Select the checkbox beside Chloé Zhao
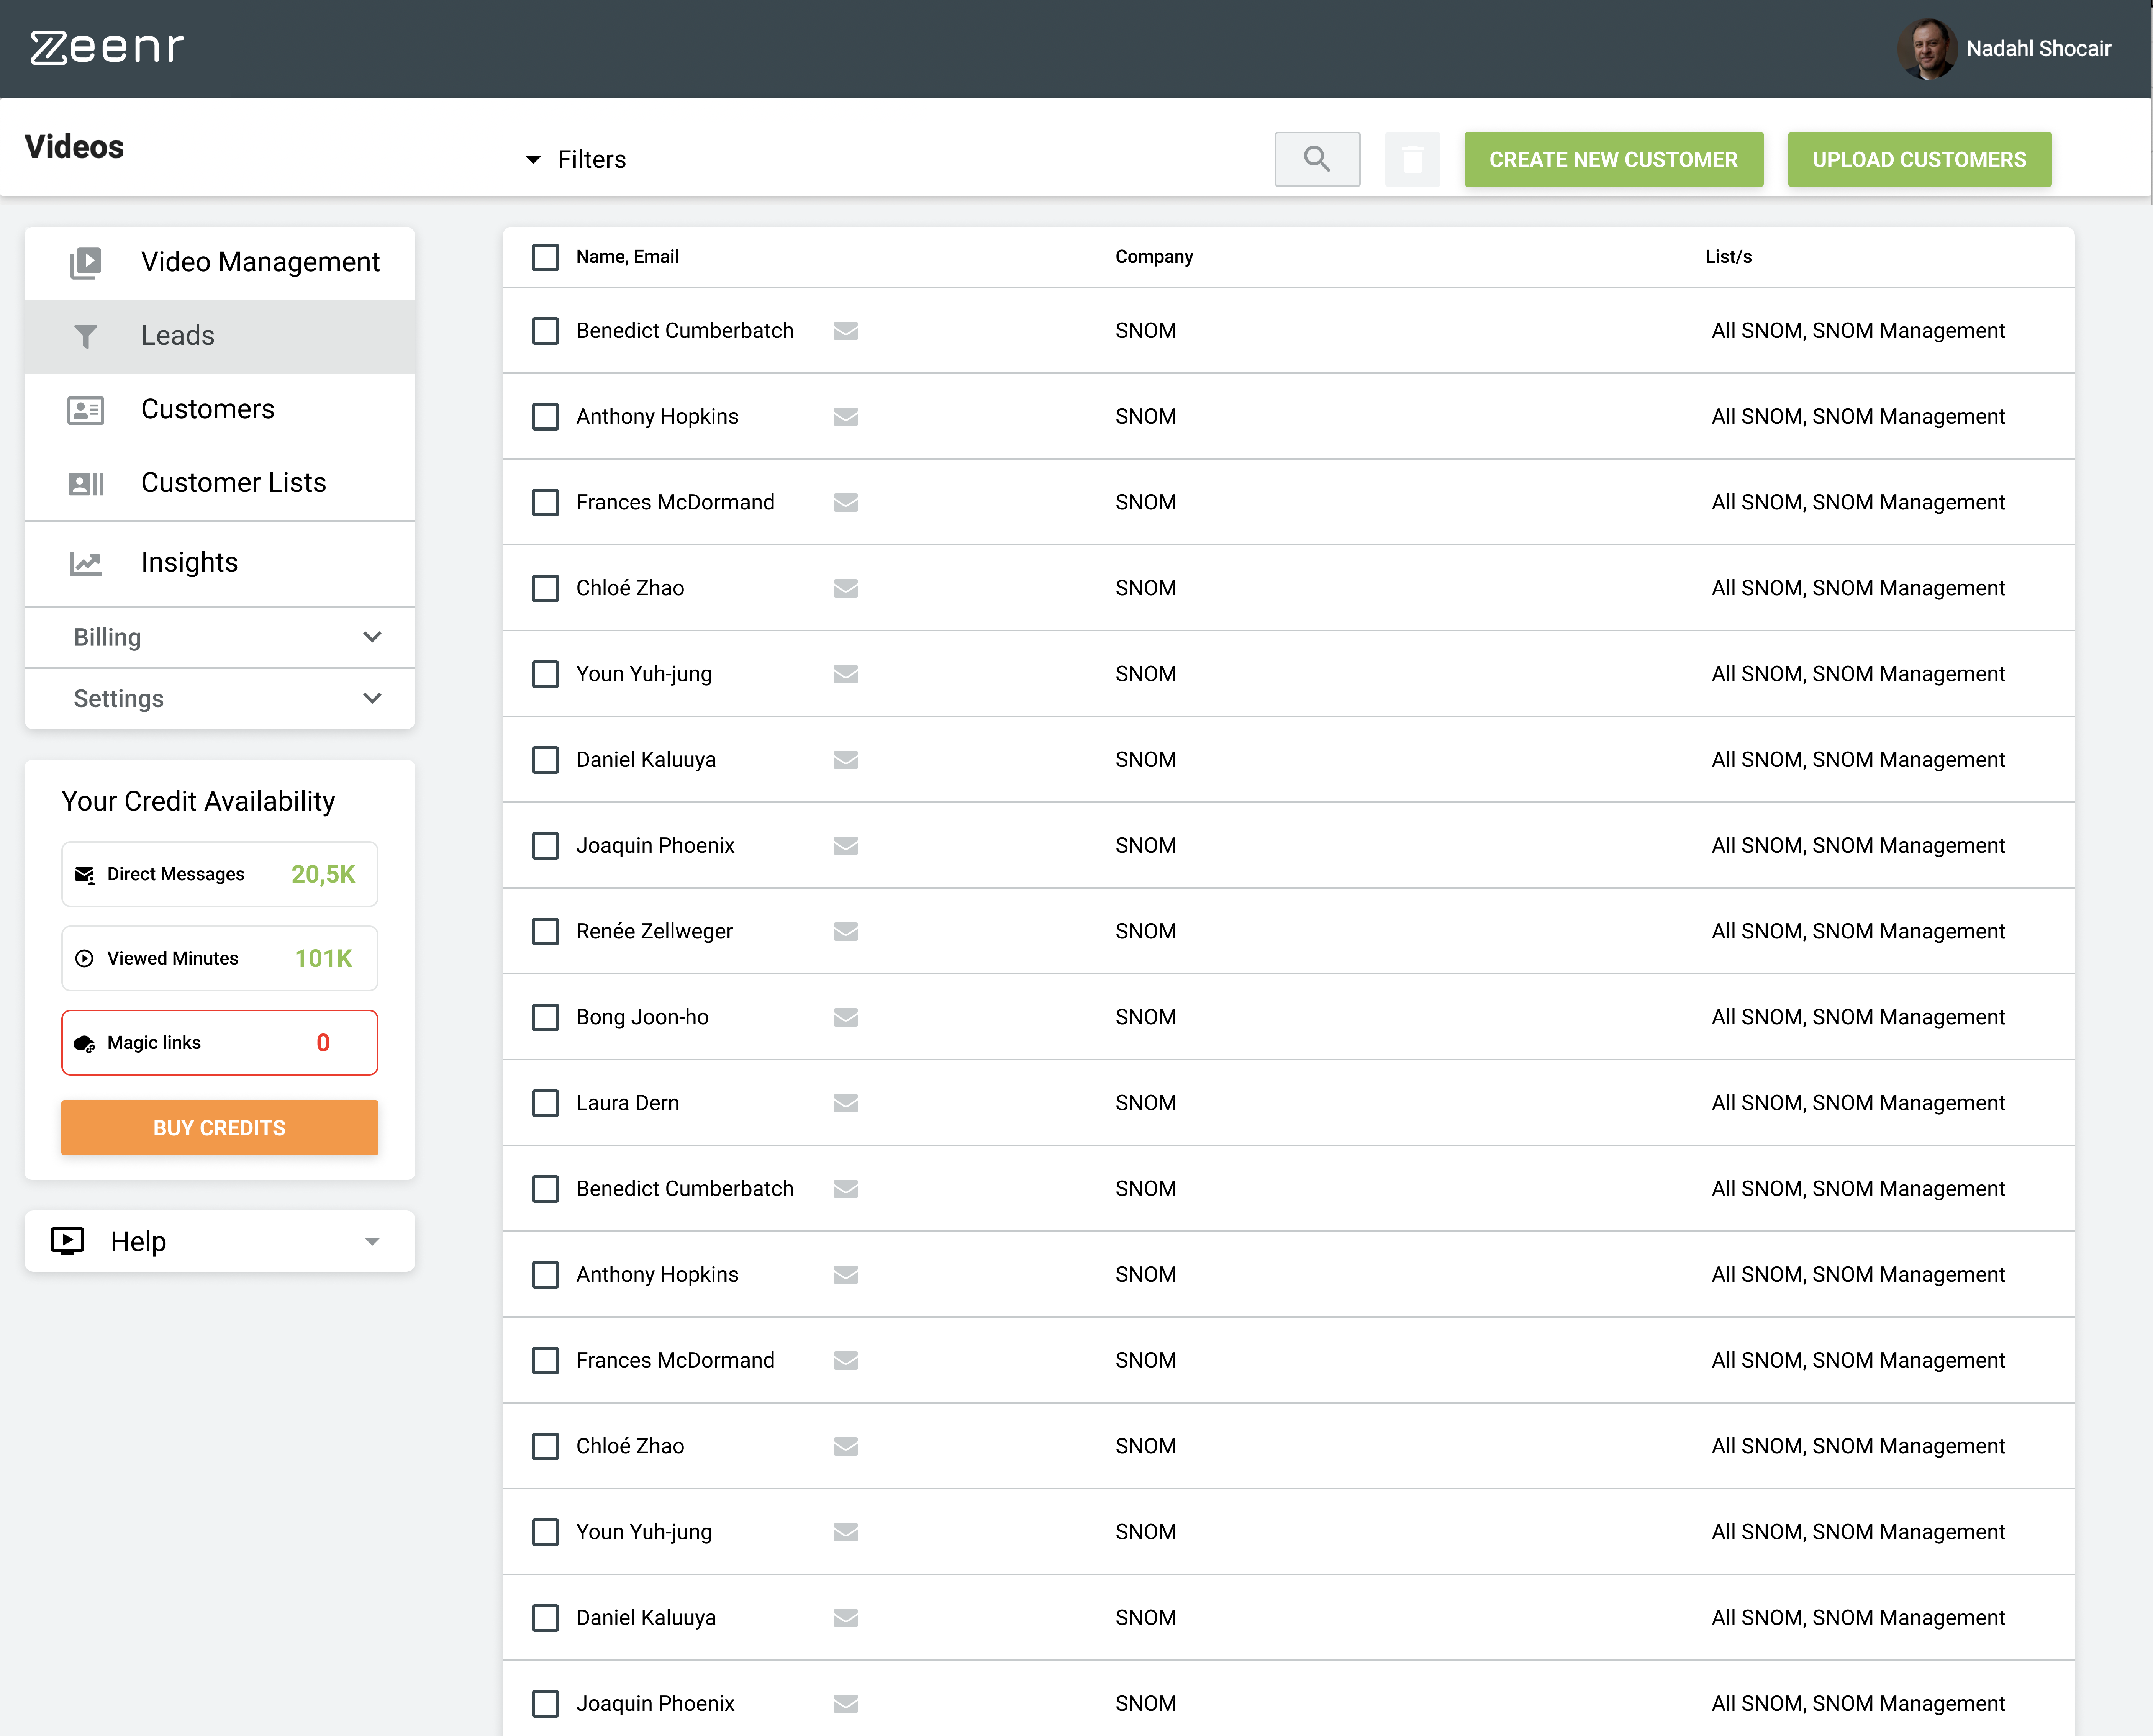Image resolution: width=2153 pixels, height=1736 pixels. point(545,588)
